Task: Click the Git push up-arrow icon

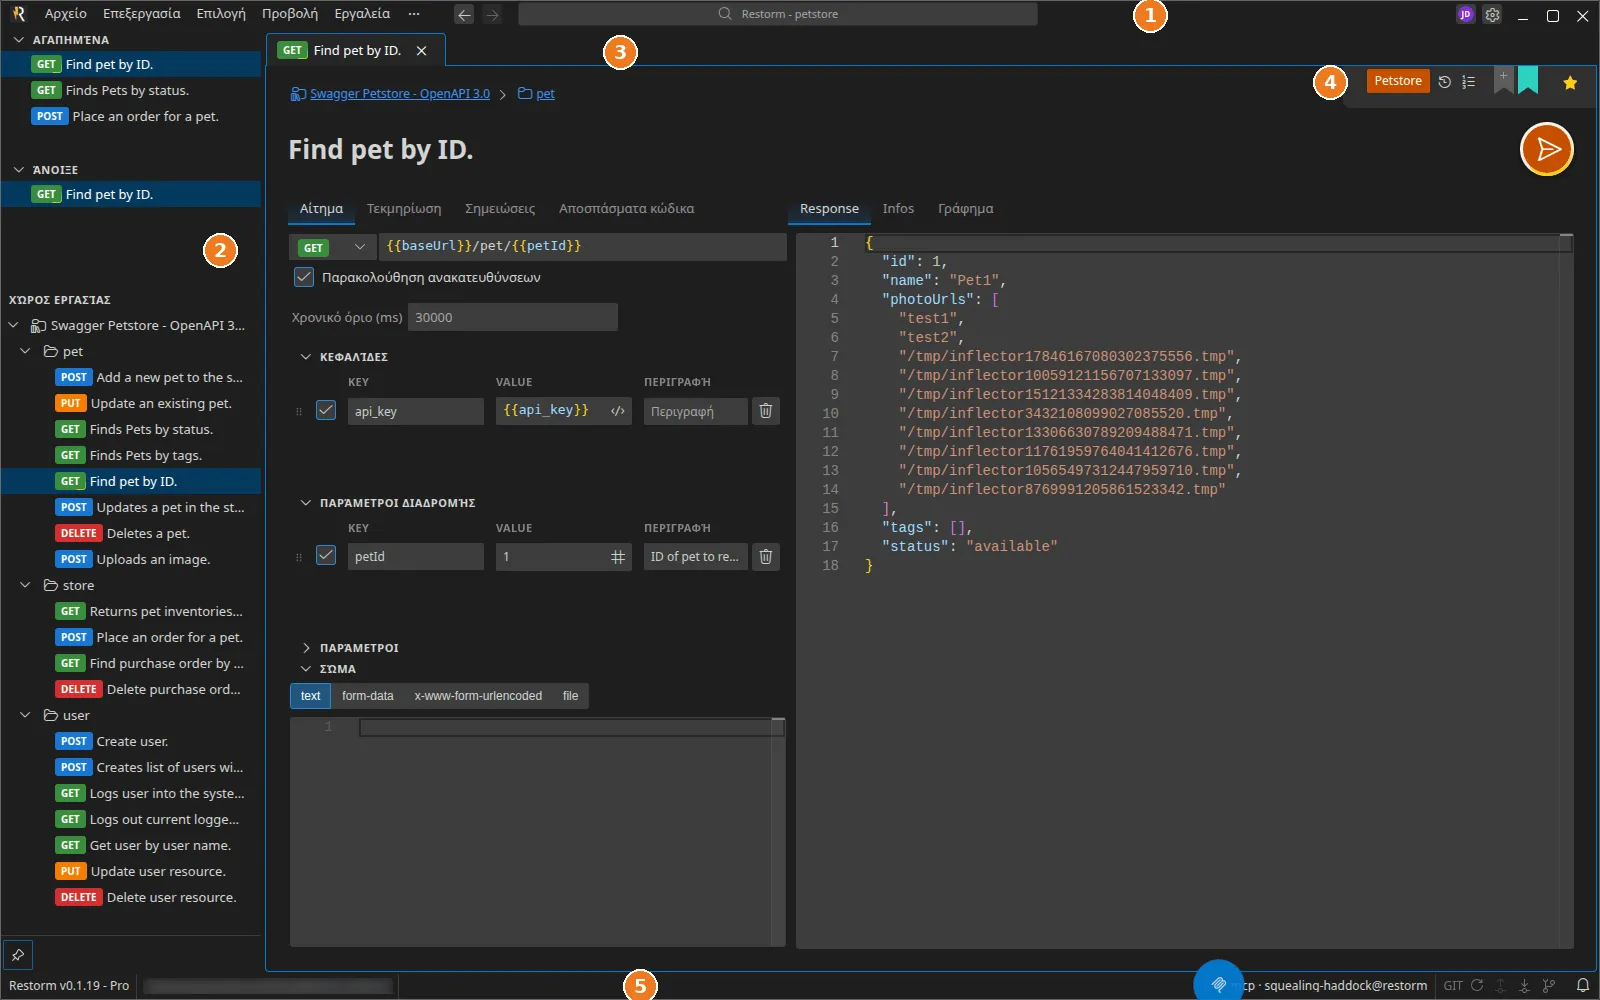Action: click(x=1500, y=985)
